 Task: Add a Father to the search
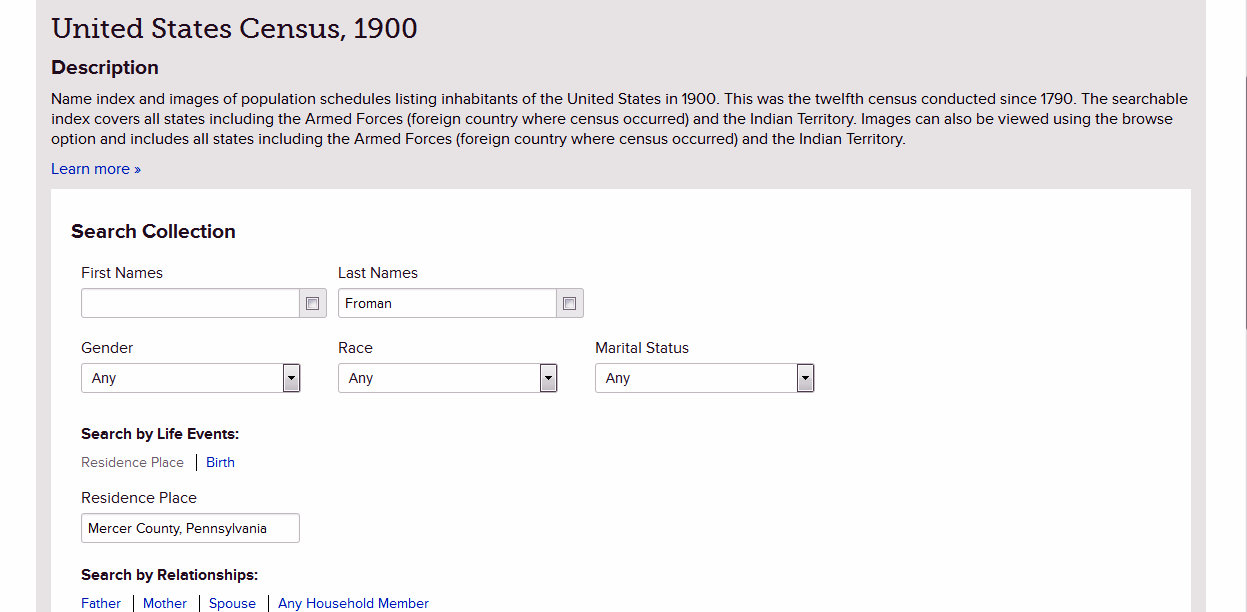point(101,603)
